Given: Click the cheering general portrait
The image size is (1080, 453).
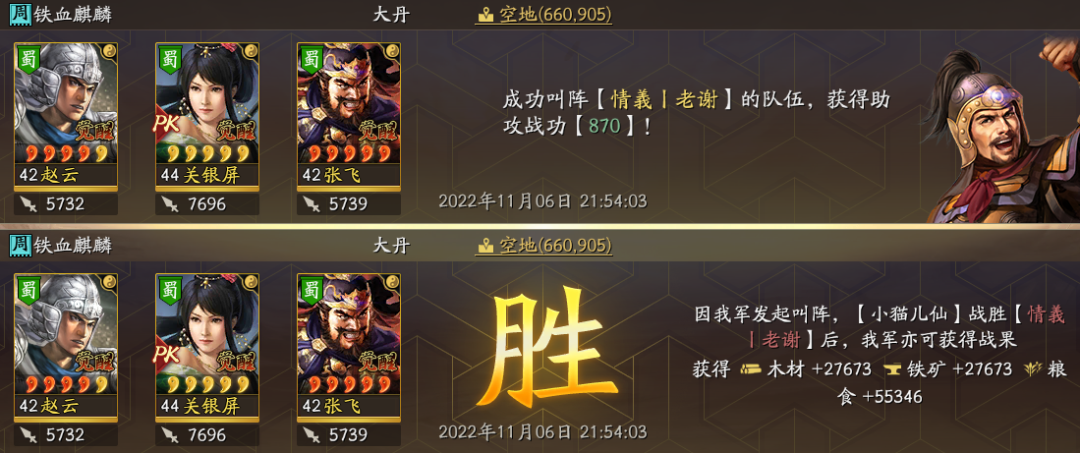Looking at the screenshot, I should pos(1003,129).
